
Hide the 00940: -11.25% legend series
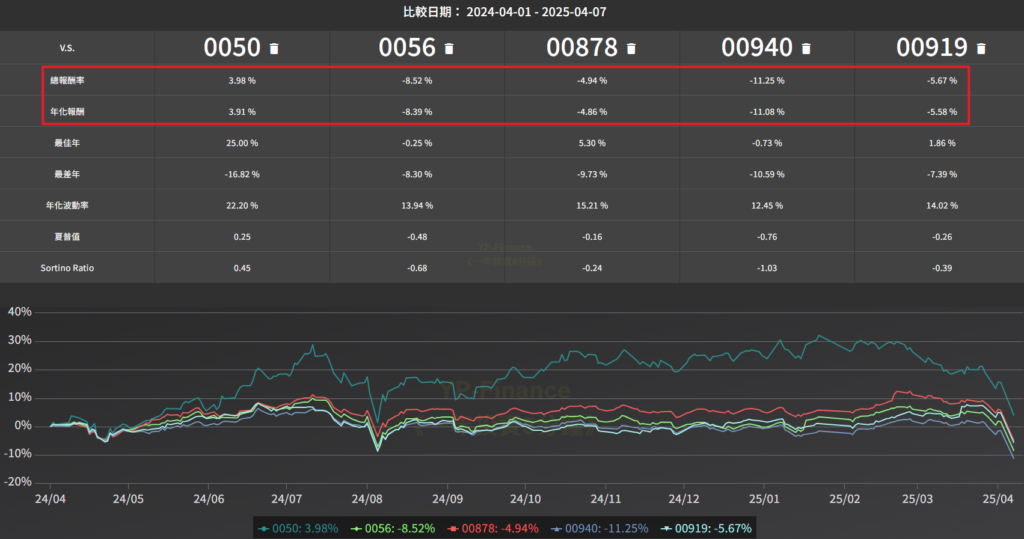(x=600, y=529)
